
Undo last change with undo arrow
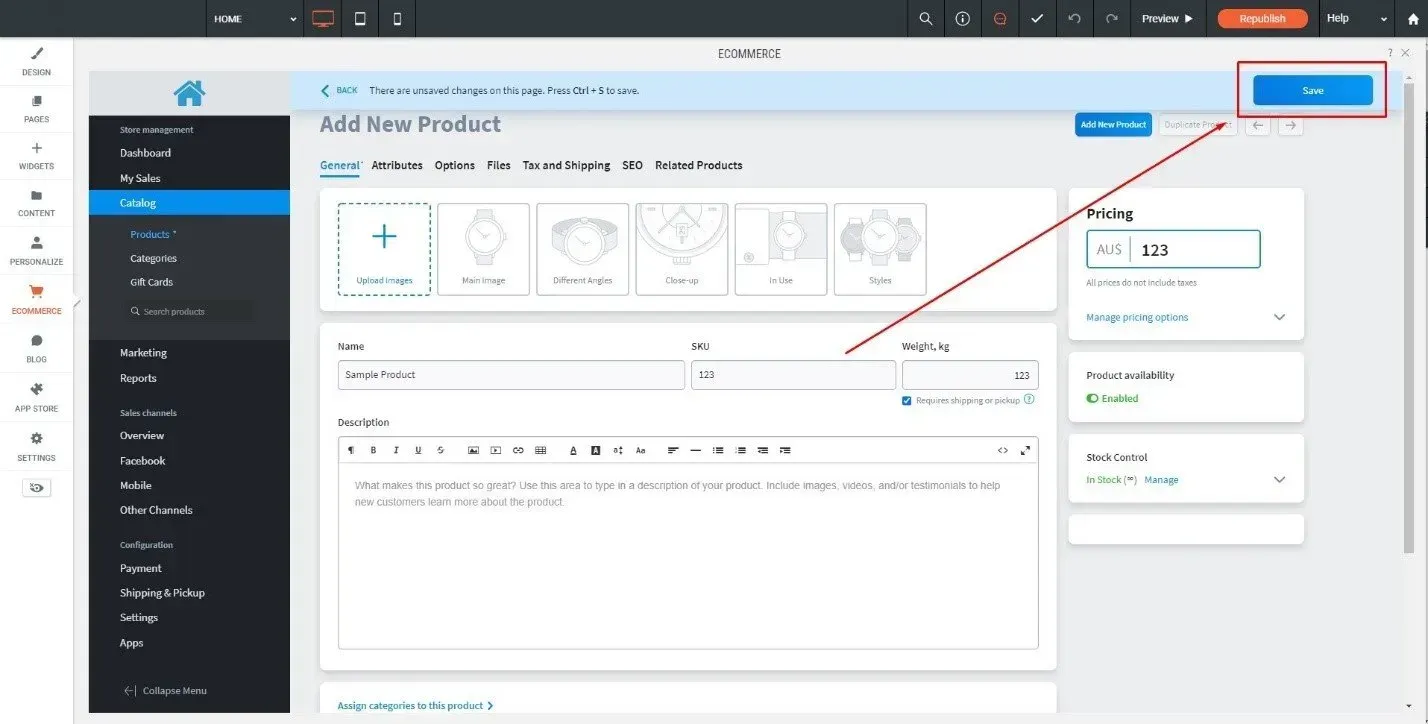pos(1074,18)
